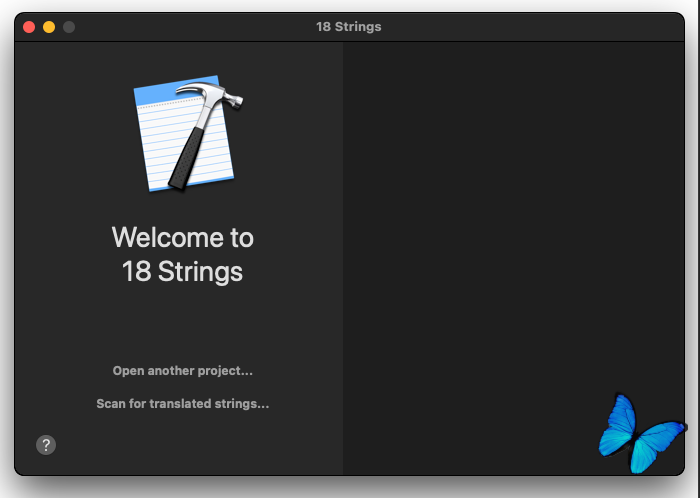This screenshot has height=498, width=700.
Task: Click the hammer and notepad app icon
Action: (188, 133)
